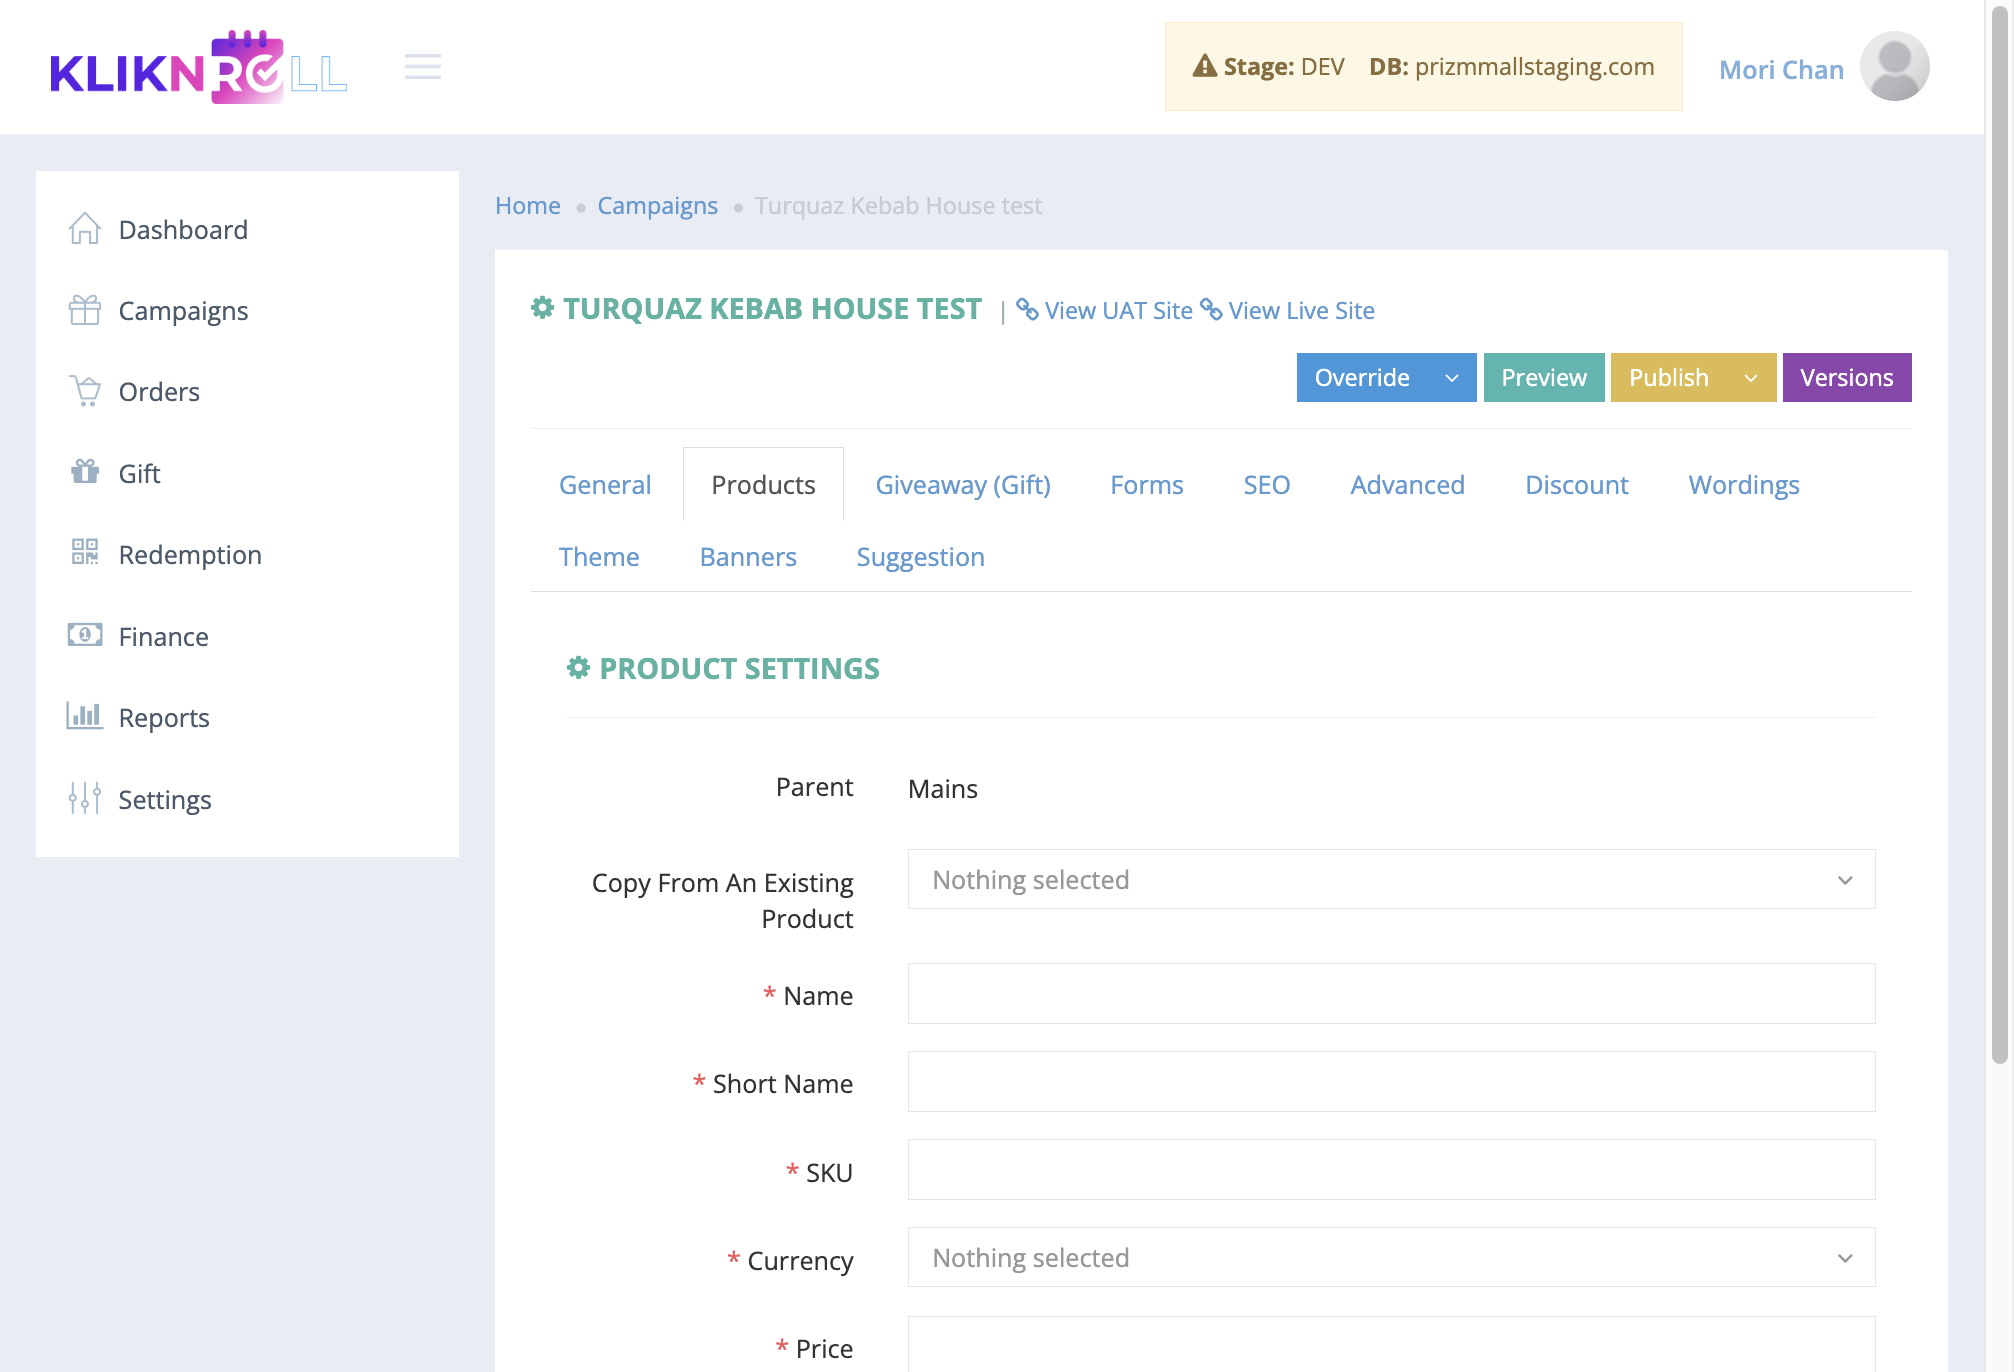
Task: Expand the Publish button dropdown arrow
Action: (x=1751, y=378)
